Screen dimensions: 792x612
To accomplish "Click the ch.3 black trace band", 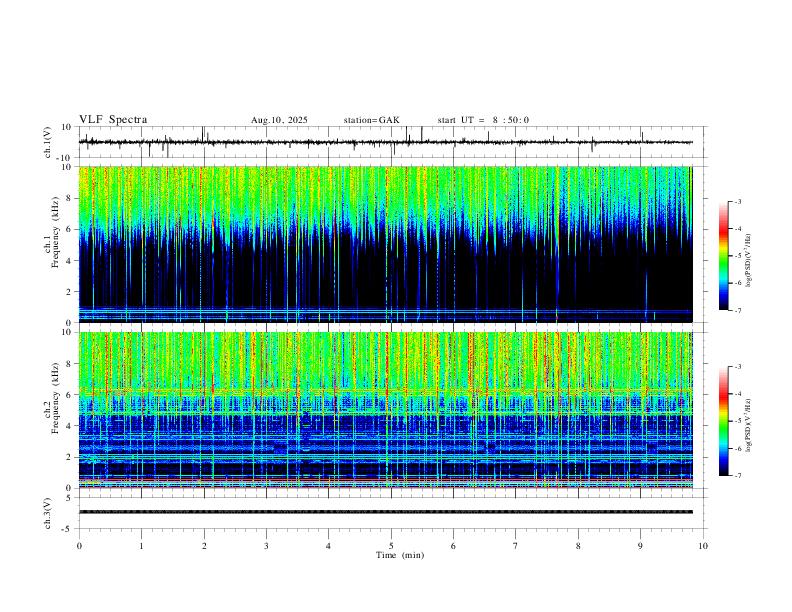I will (385, 512).
